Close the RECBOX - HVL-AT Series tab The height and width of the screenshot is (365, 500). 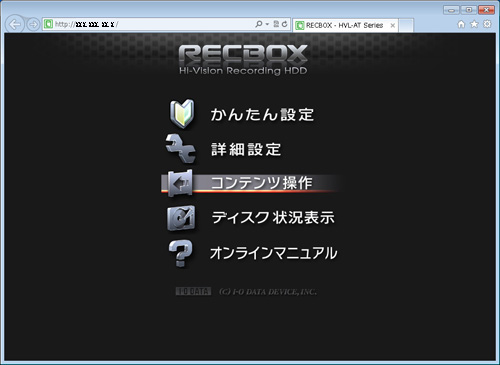393,25
